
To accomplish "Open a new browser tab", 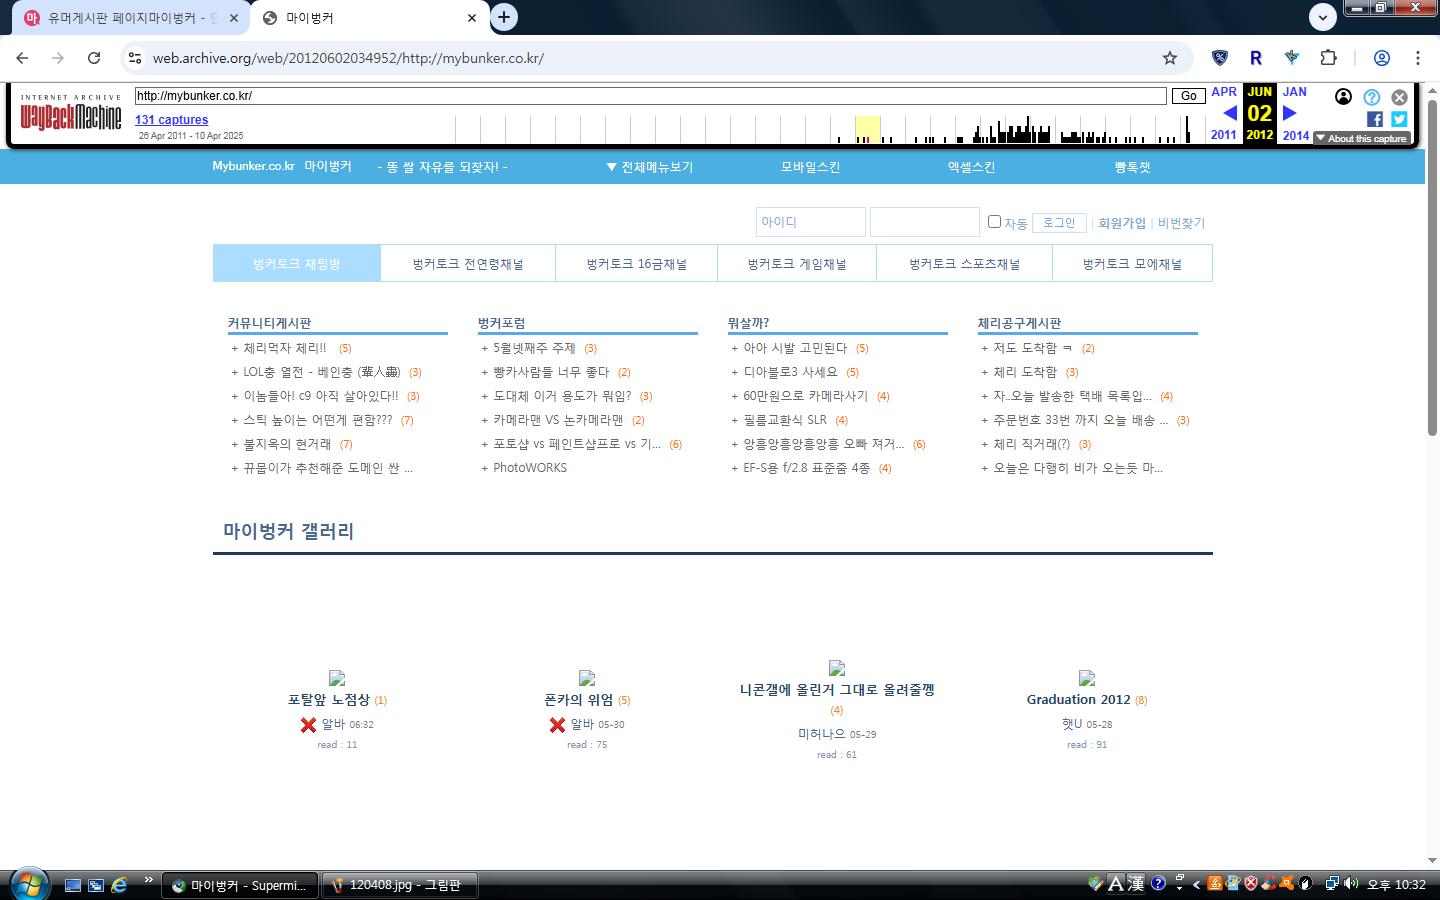I will (504, 17).
